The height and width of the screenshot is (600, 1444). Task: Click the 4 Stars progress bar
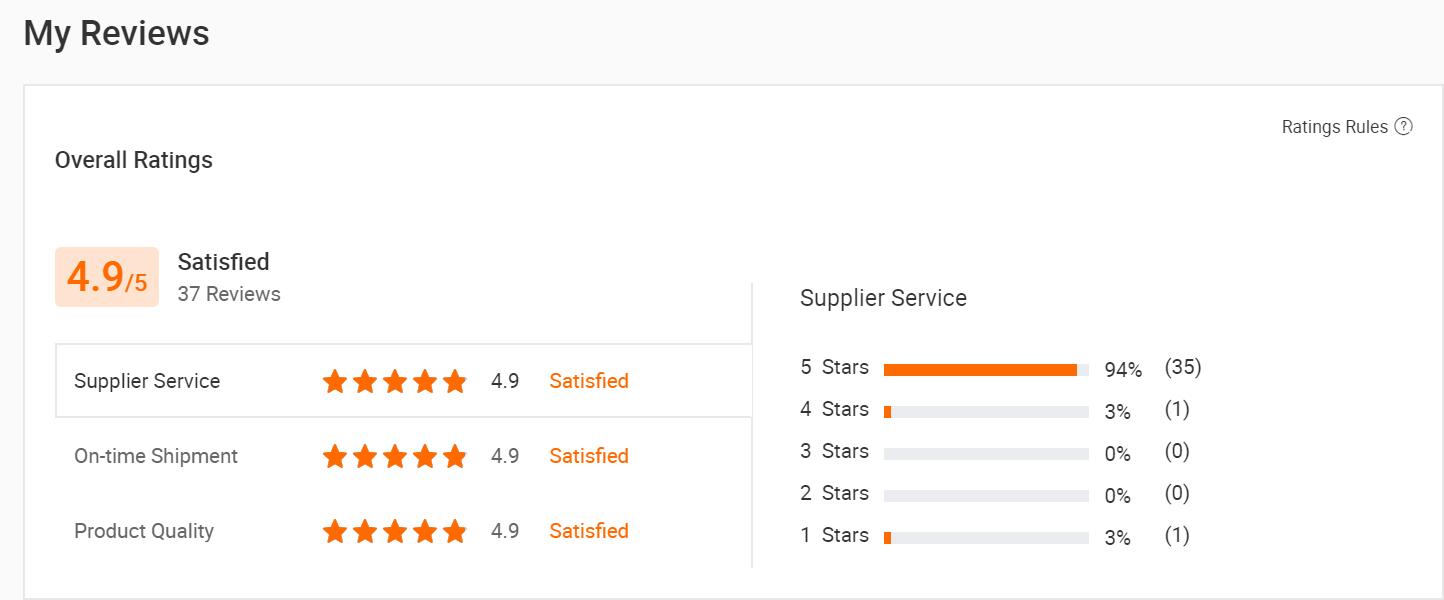986,412
